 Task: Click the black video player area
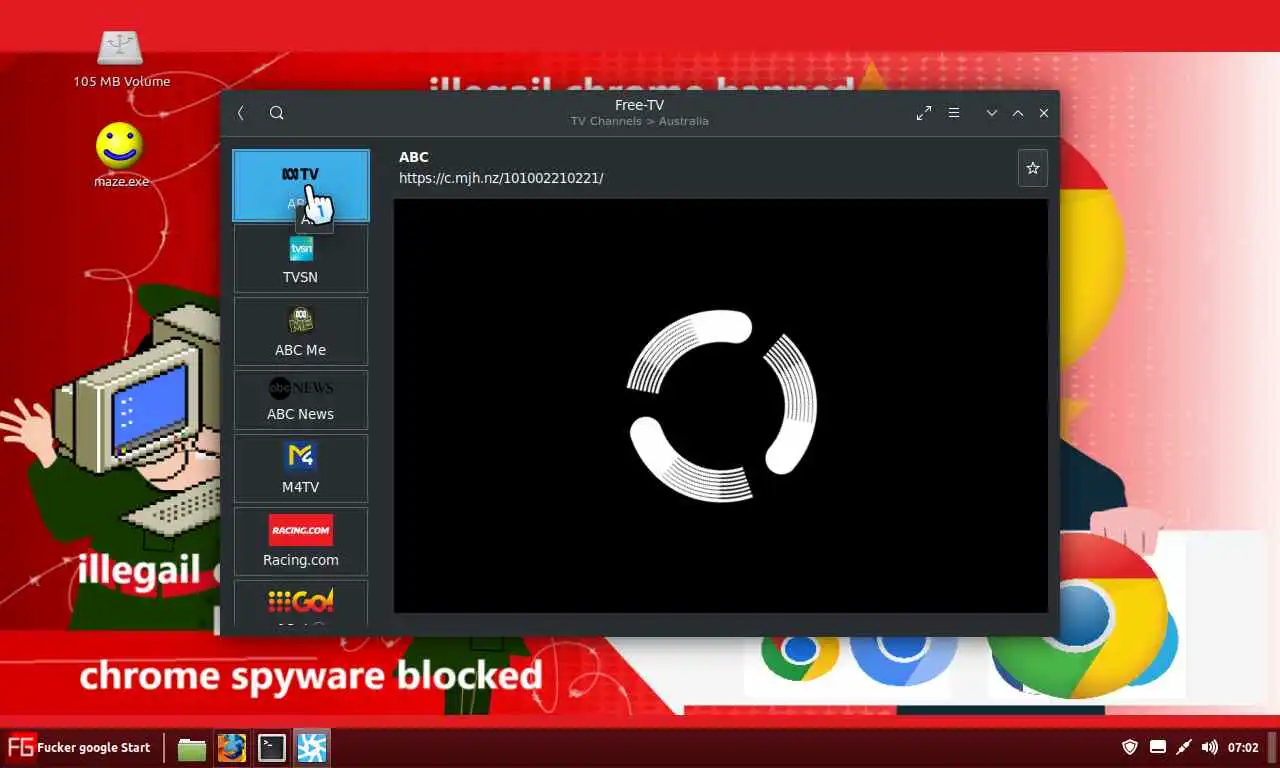click(x=721, y=405)
